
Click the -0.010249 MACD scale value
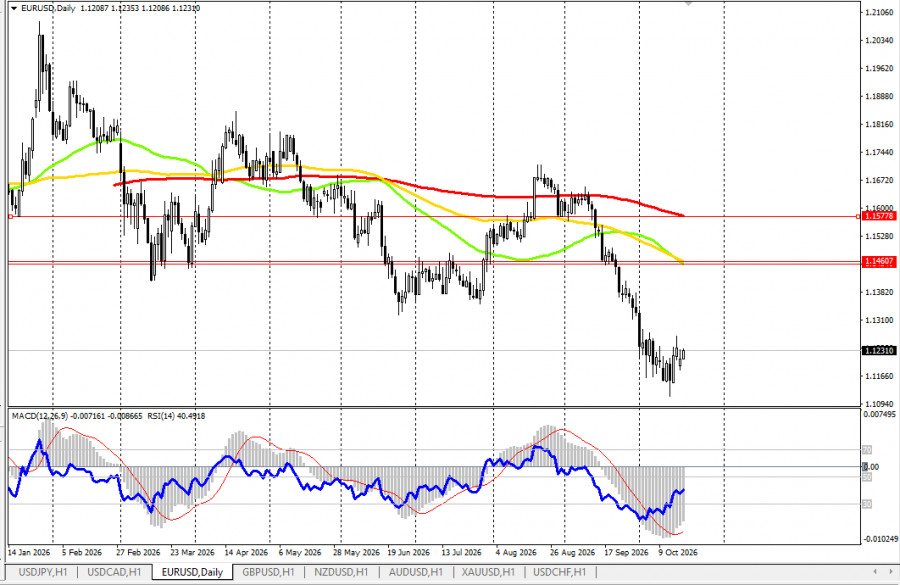[x=880, y=539]
